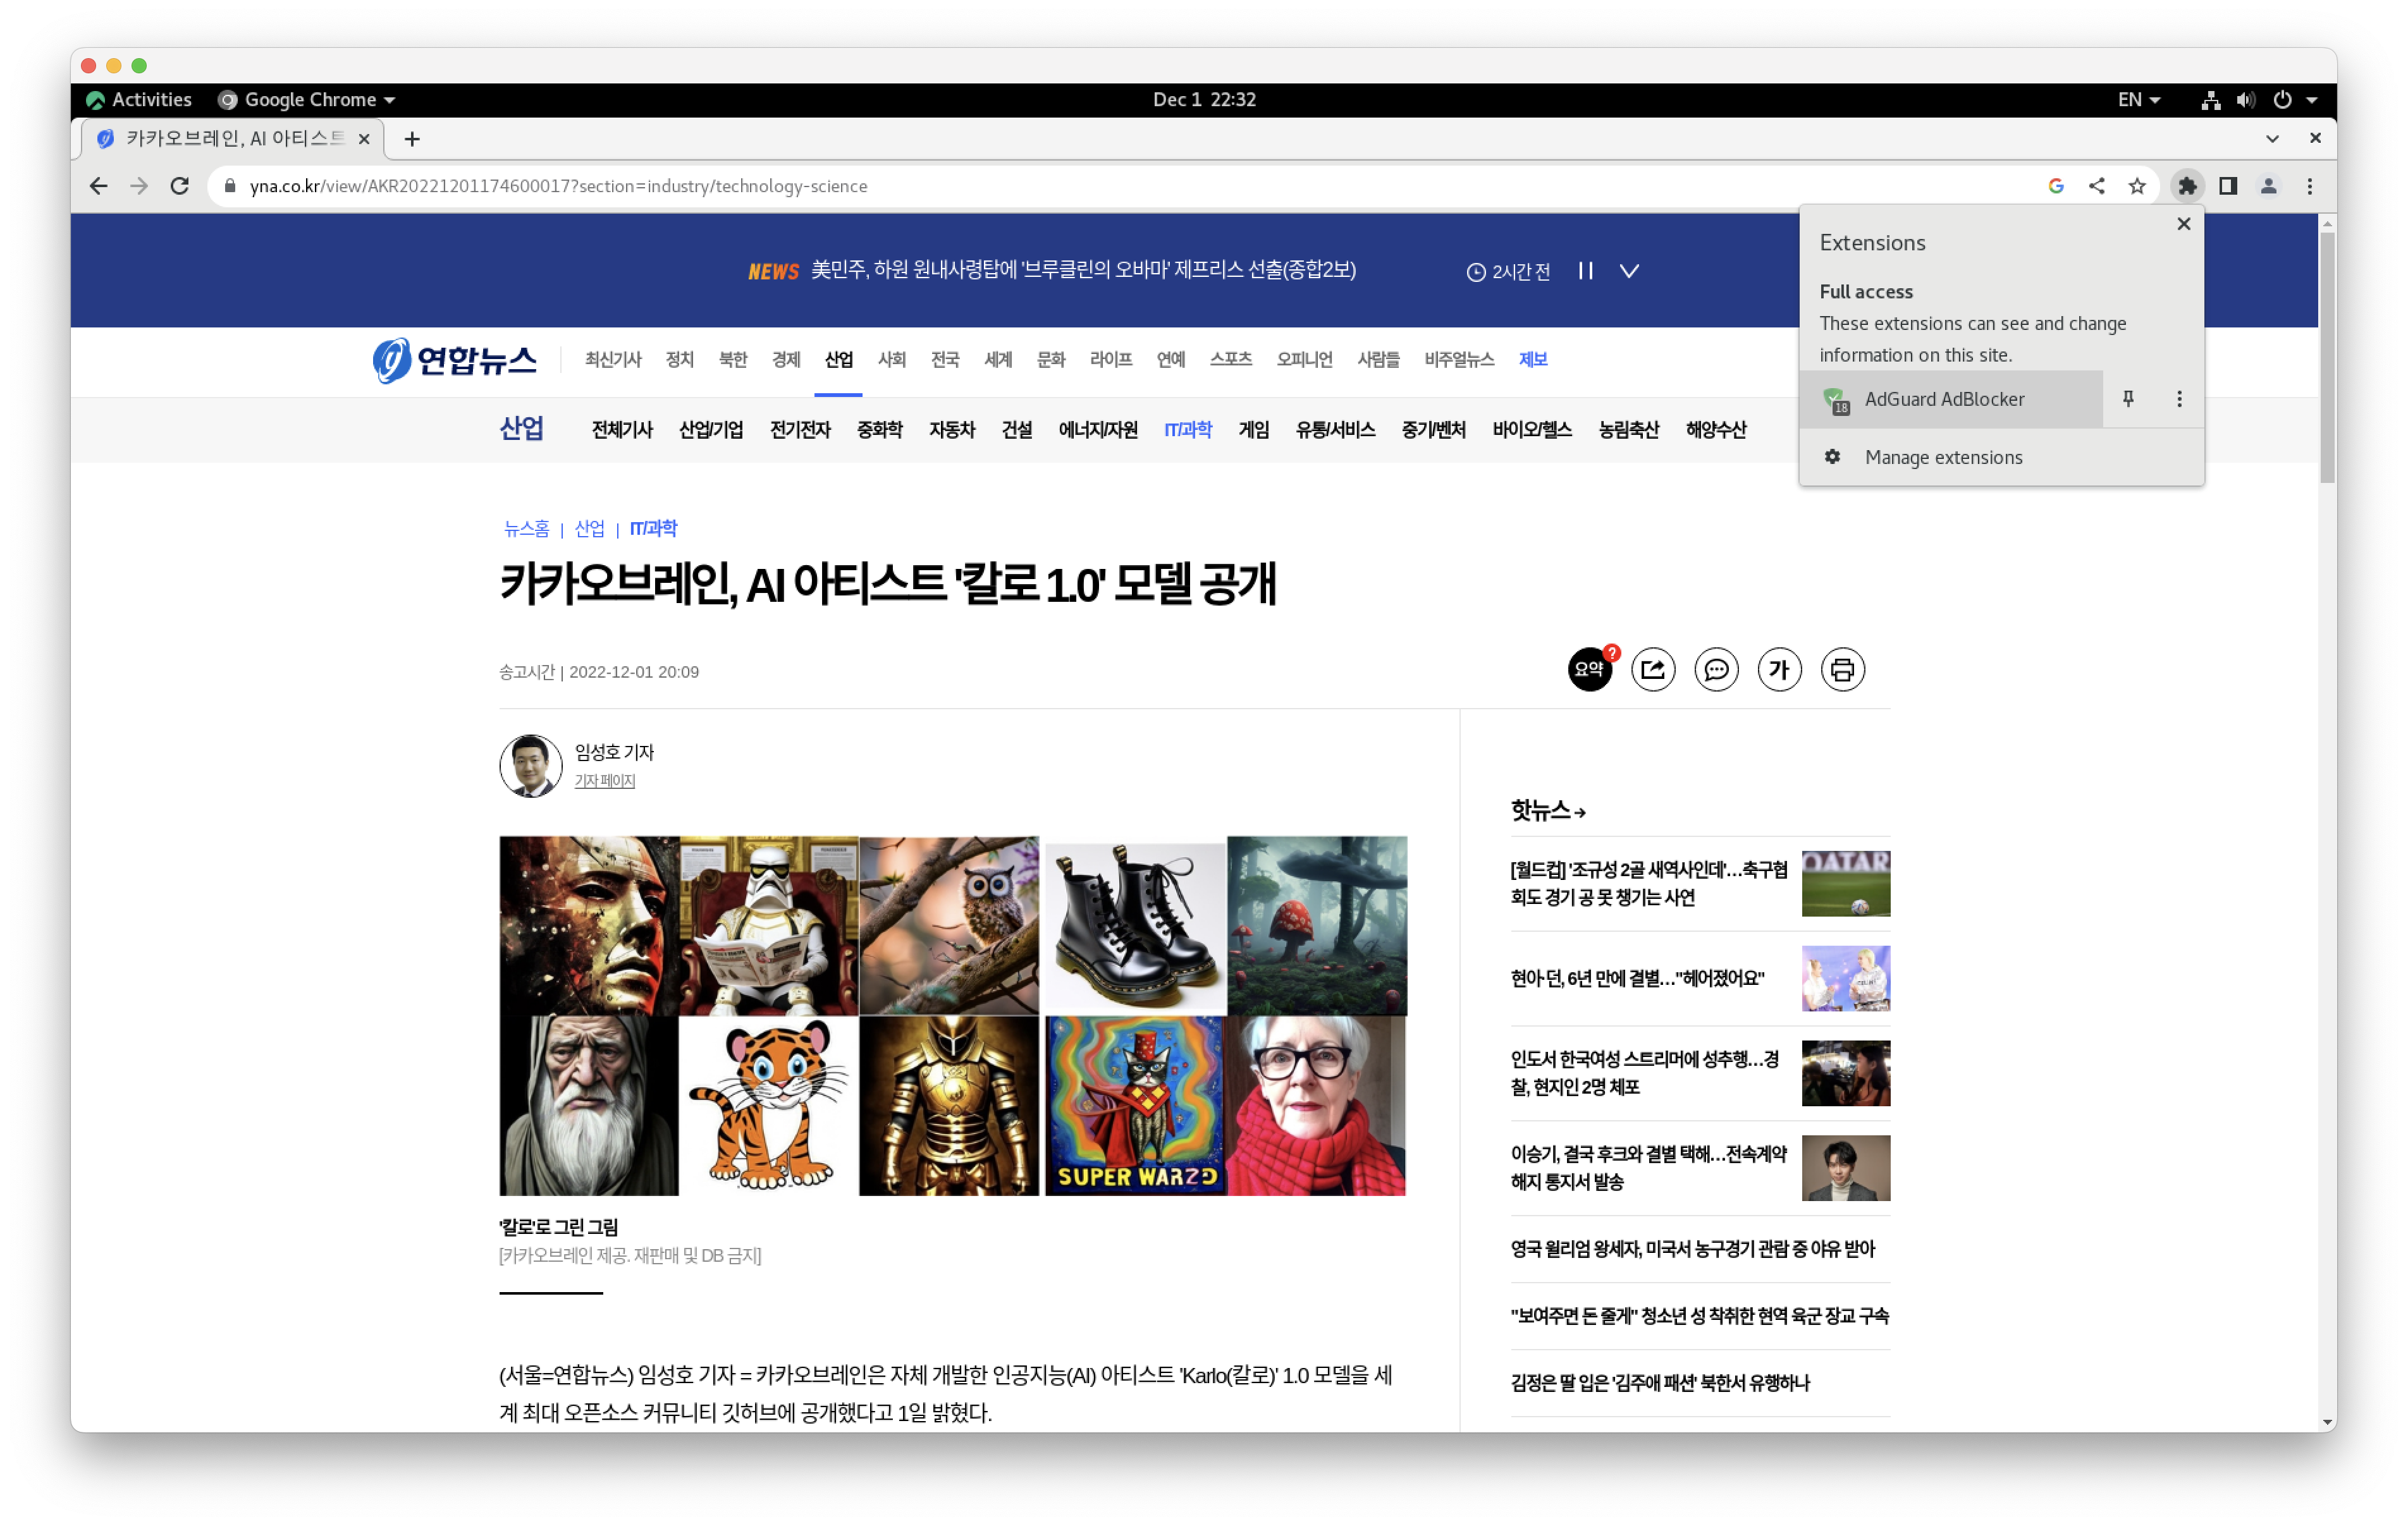The image size is (2408, 1526).
Task: Open the 최신기사 menu
Action: [613, 360]
